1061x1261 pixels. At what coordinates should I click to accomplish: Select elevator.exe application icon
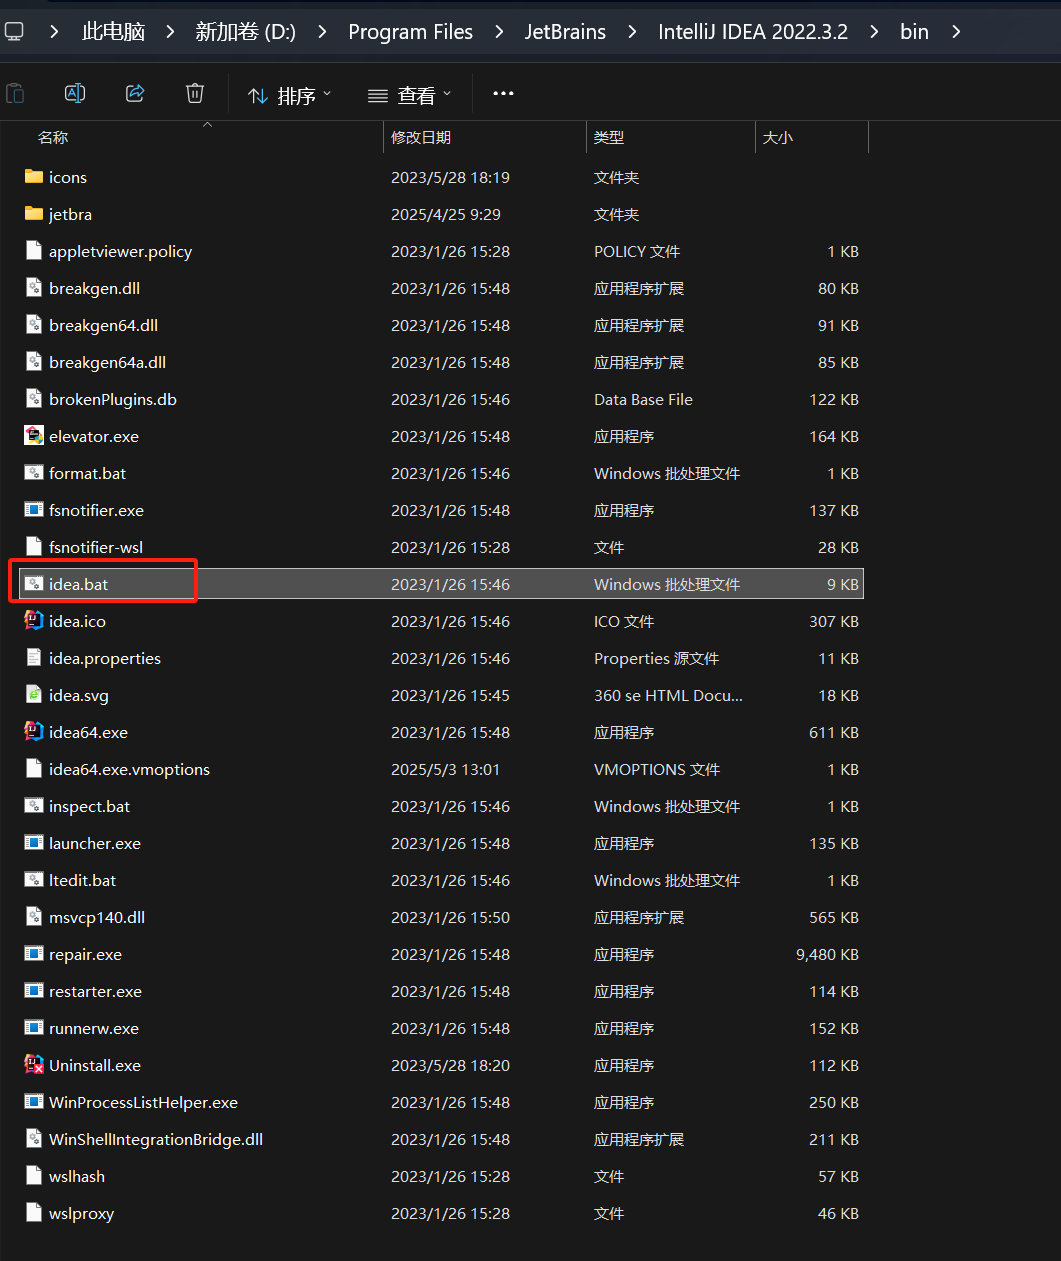tap(34, 436)
